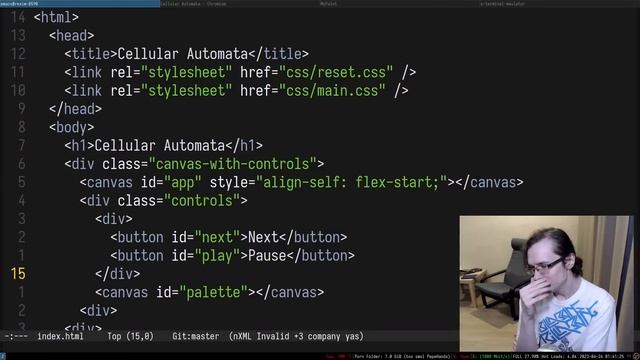Screen dimensions: 640x360
Task: Click the canvas-with-controls class string
Action: coord(233,164)
